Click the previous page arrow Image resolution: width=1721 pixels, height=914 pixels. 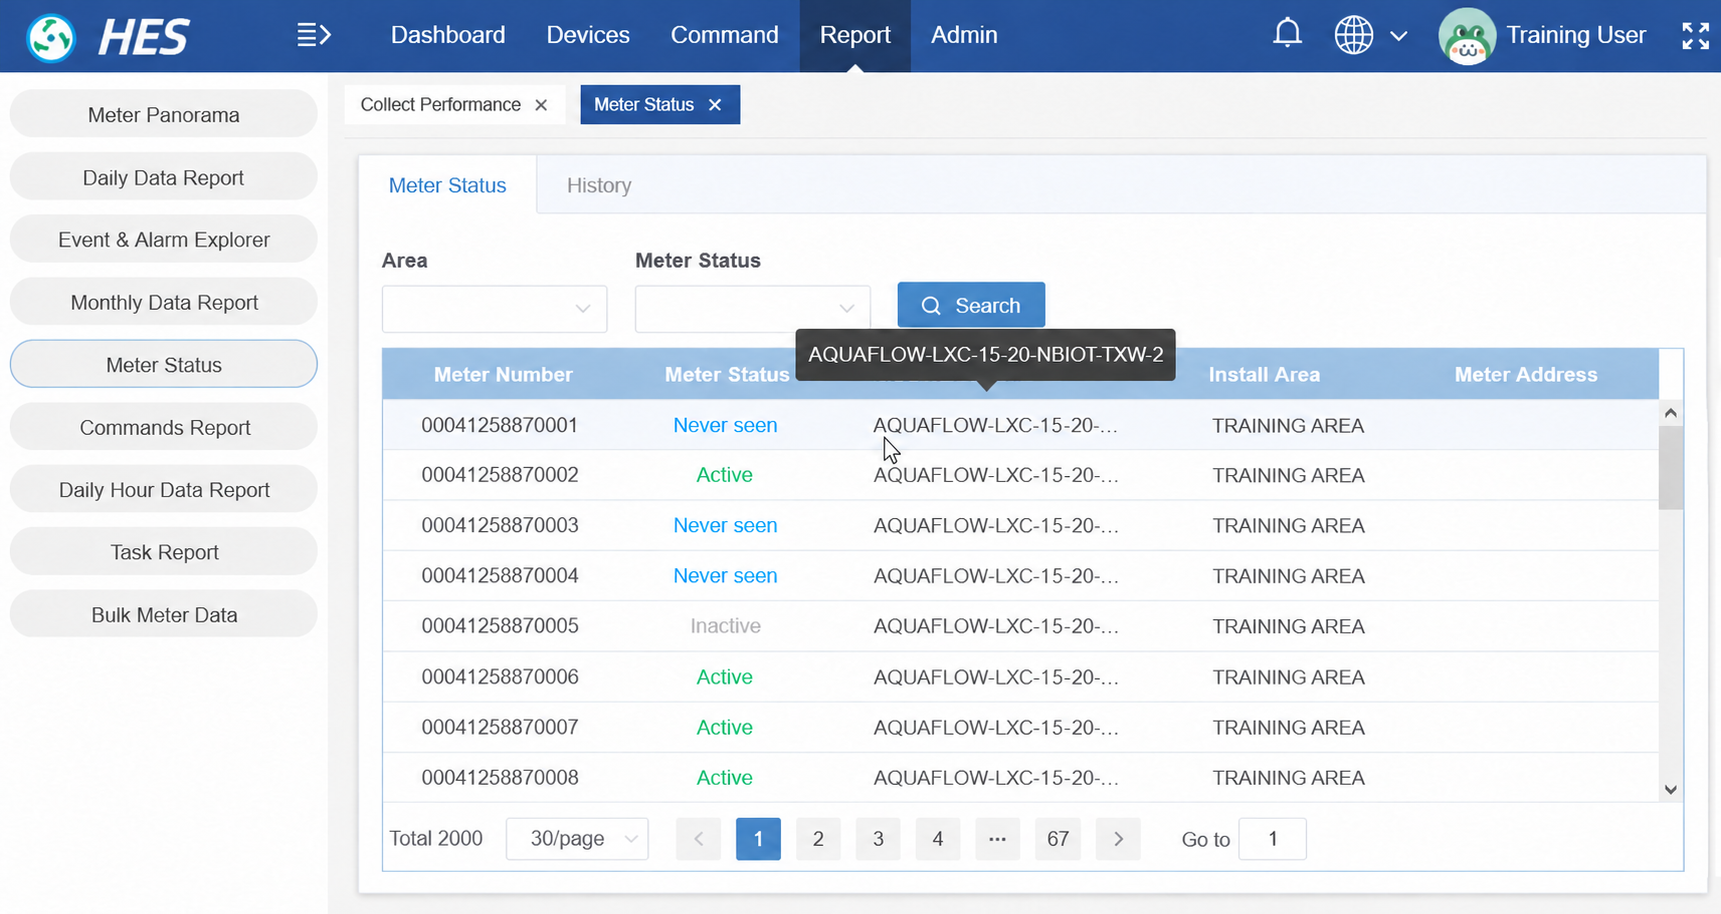click(698, 839)
